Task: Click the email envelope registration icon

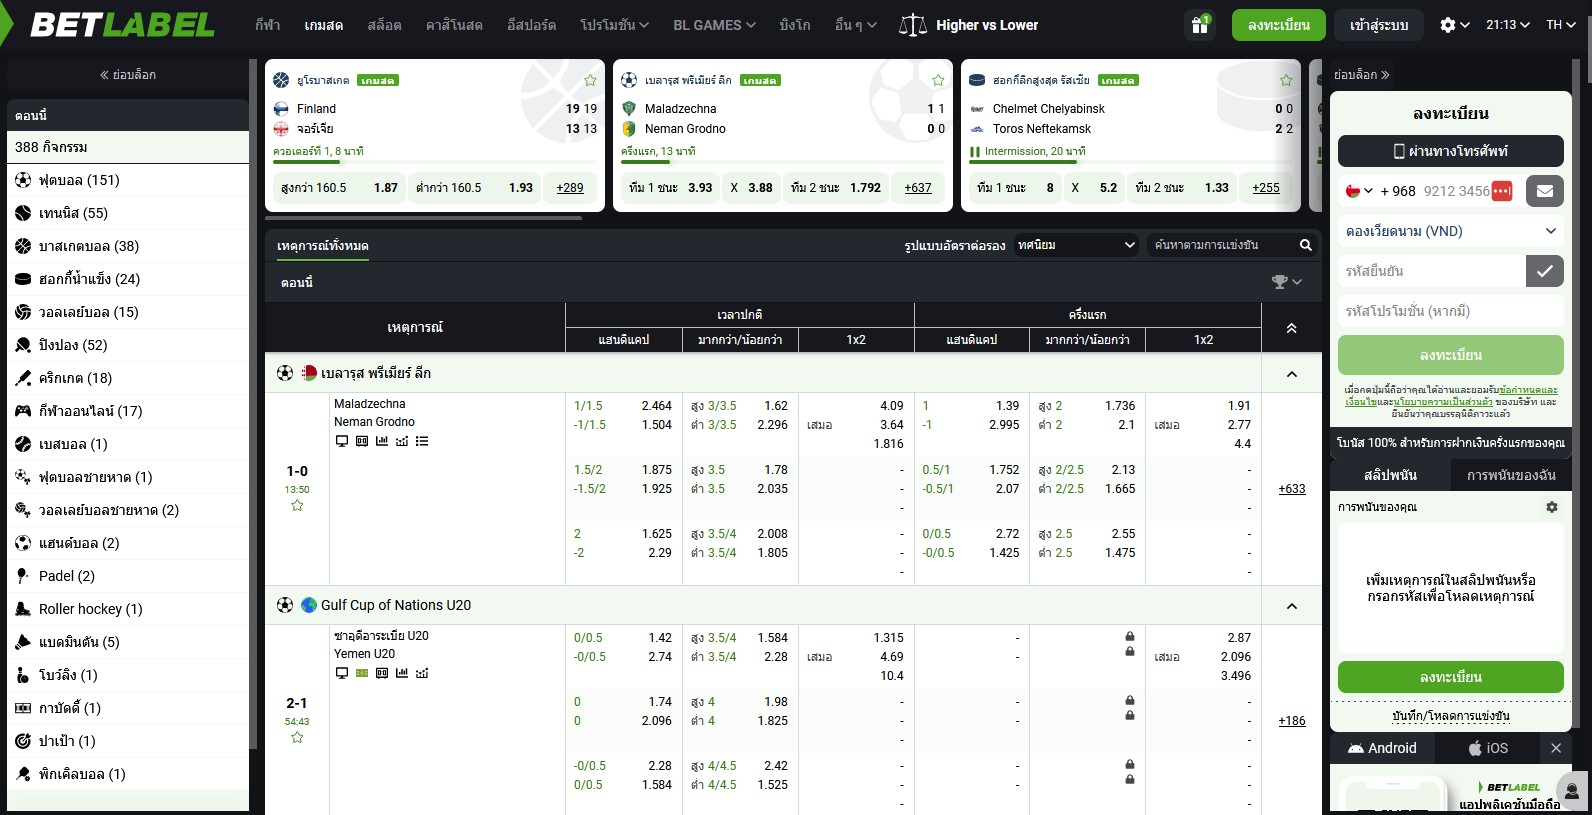Action: pyautogui.click(x=1545, y=191)
